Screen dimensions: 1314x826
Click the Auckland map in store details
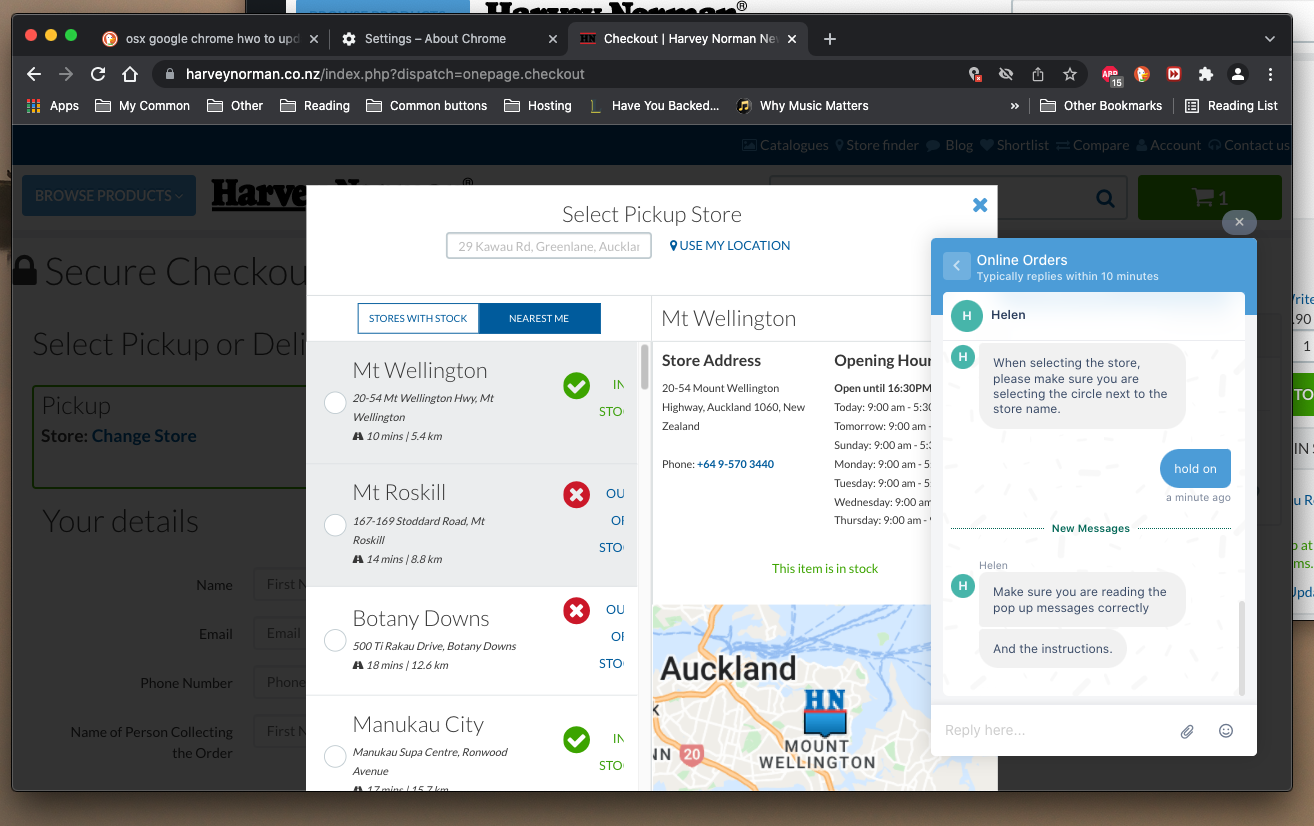point(791,697)
